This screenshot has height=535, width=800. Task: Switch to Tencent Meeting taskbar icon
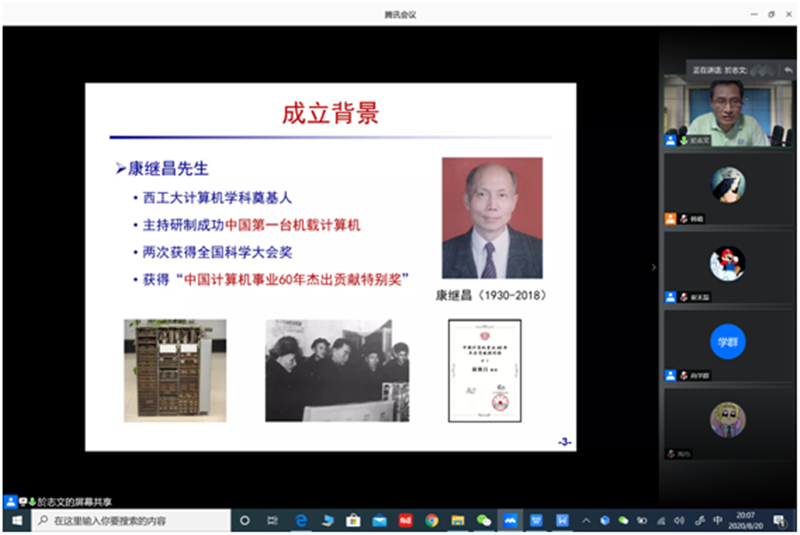tap(511, 520)
